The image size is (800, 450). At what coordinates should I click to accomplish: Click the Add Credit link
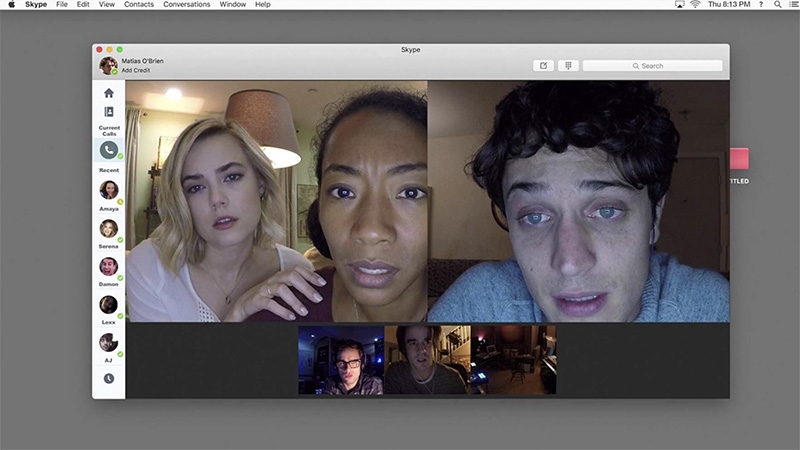(136, 70)
